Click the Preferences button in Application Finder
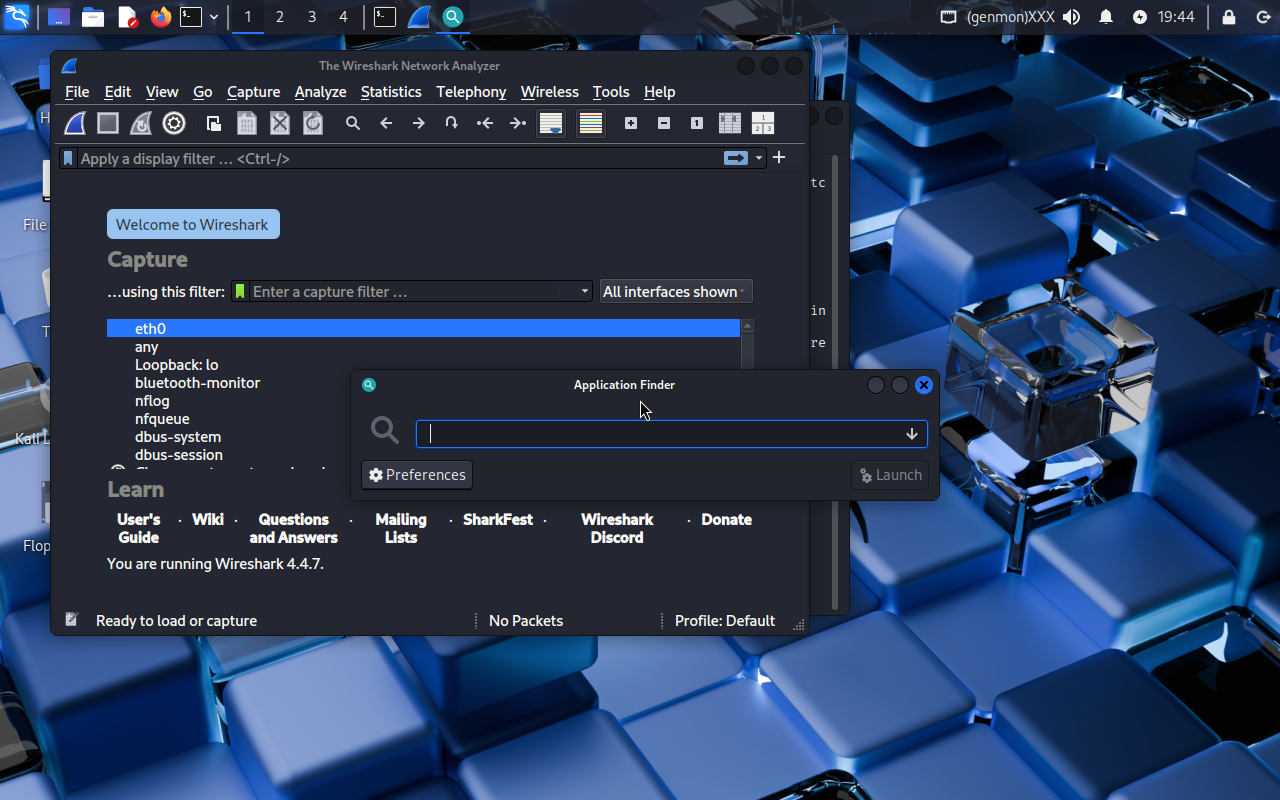 (x=417, y=475)
